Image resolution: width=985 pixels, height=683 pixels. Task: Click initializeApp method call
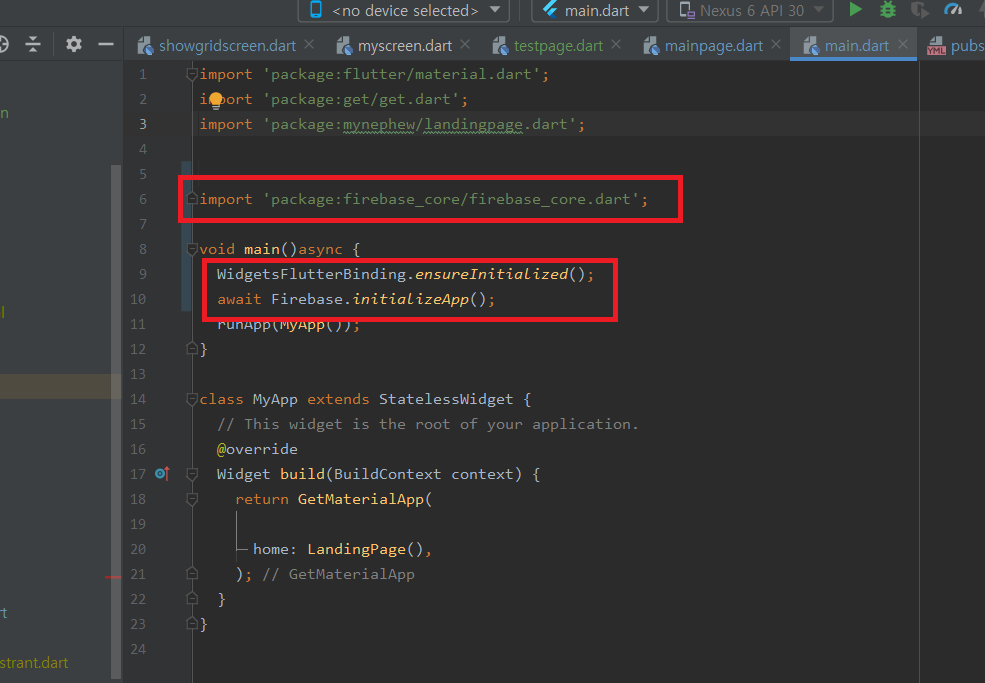tap(410, 299)
